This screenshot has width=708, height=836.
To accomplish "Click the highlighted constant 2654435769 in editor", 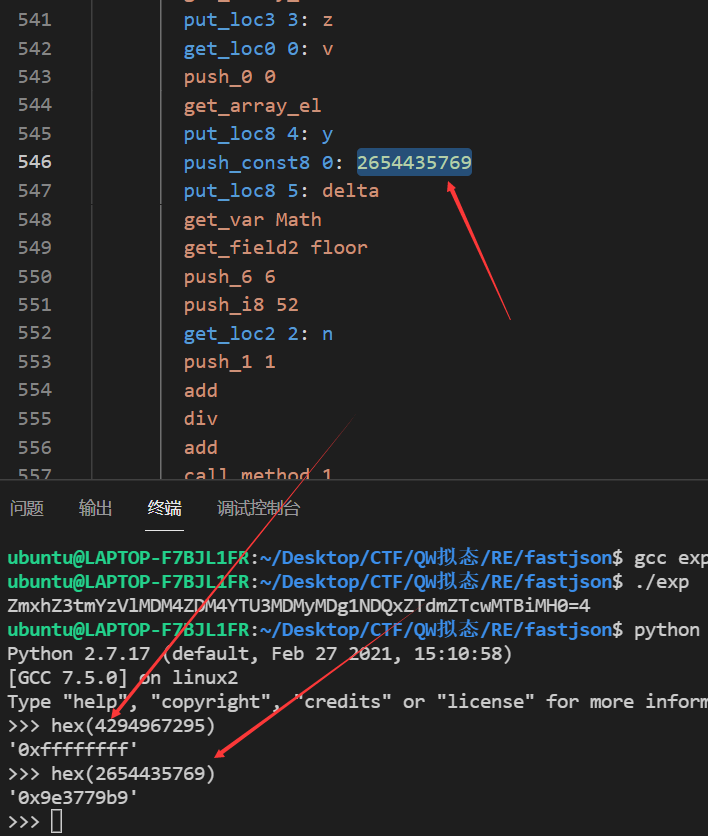I will [x=414, y=162].
